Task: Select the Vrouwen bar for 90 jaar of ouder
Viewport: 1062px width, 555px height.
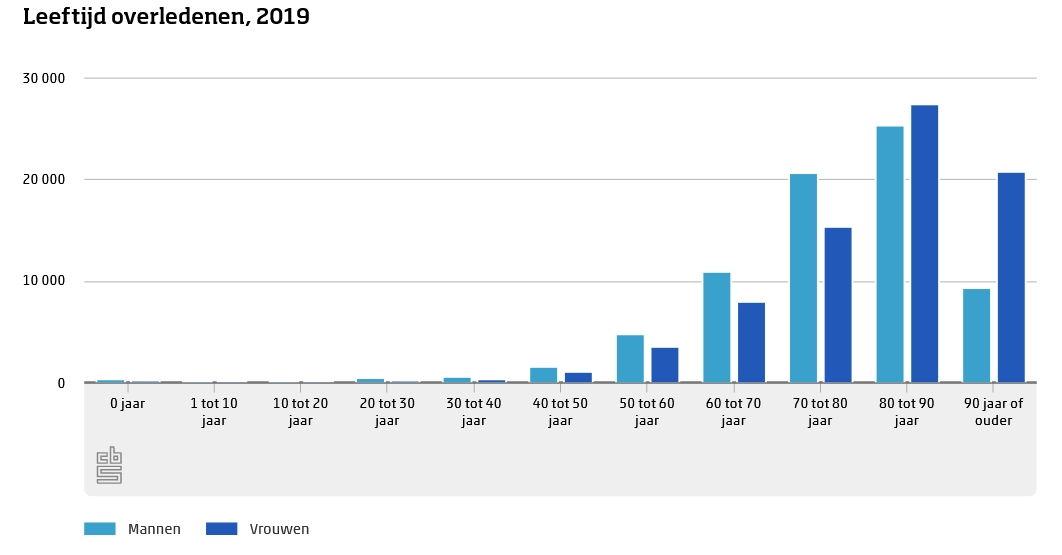Action: 1011,278
